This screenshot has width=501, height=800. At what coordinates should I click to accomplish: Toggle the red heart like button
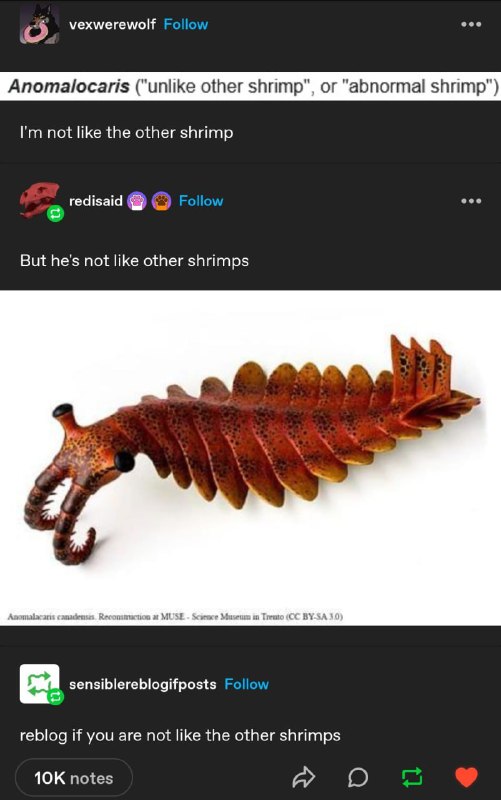pyautogui.click(x=466, y=777)
